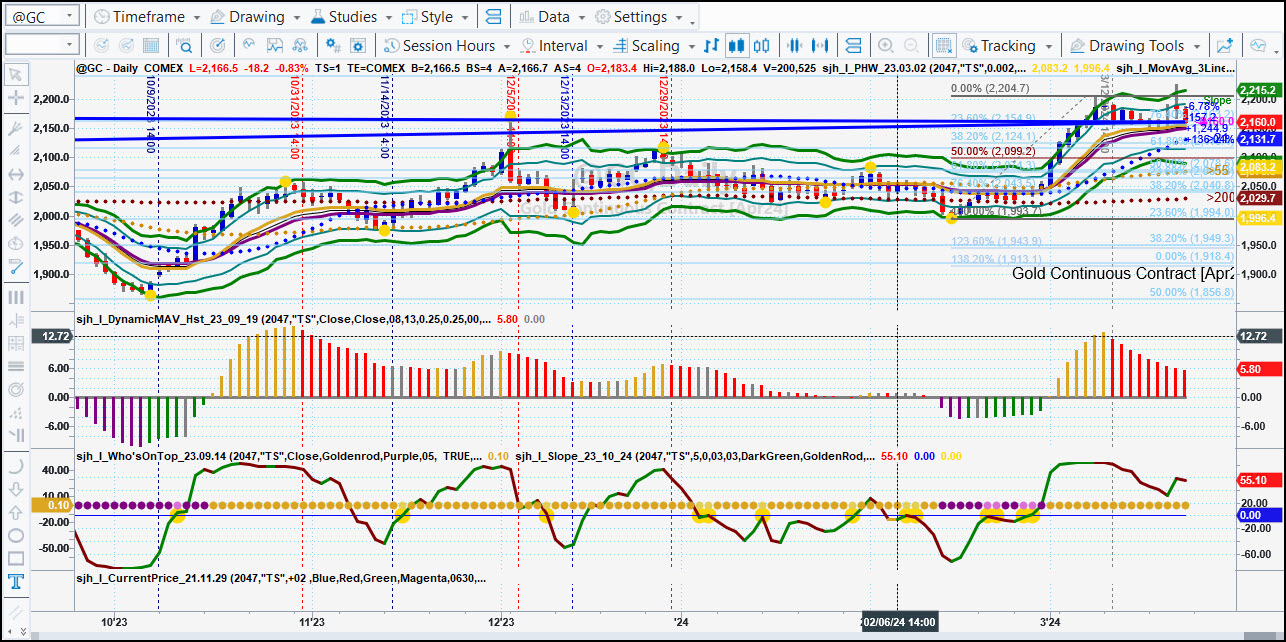Open the Scaling dropdown
1286x642 pixels.
654,45
